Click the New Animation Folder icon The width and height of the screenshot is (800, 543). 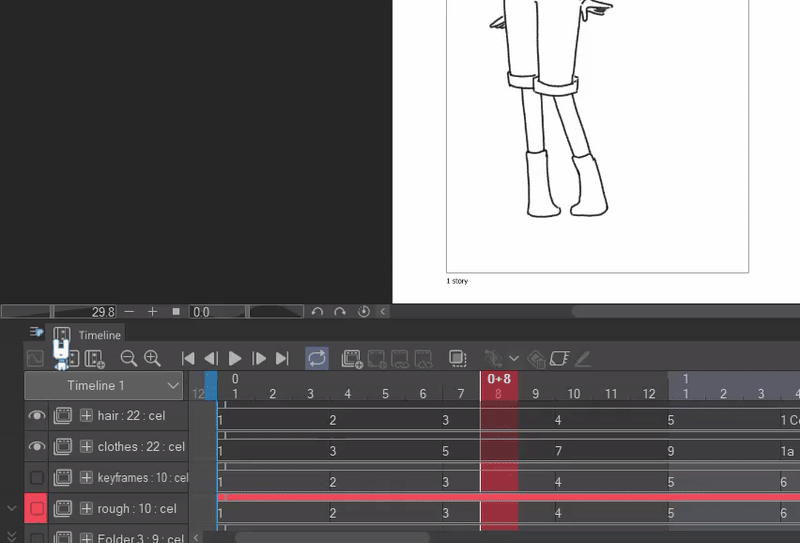tap(351, 358)
